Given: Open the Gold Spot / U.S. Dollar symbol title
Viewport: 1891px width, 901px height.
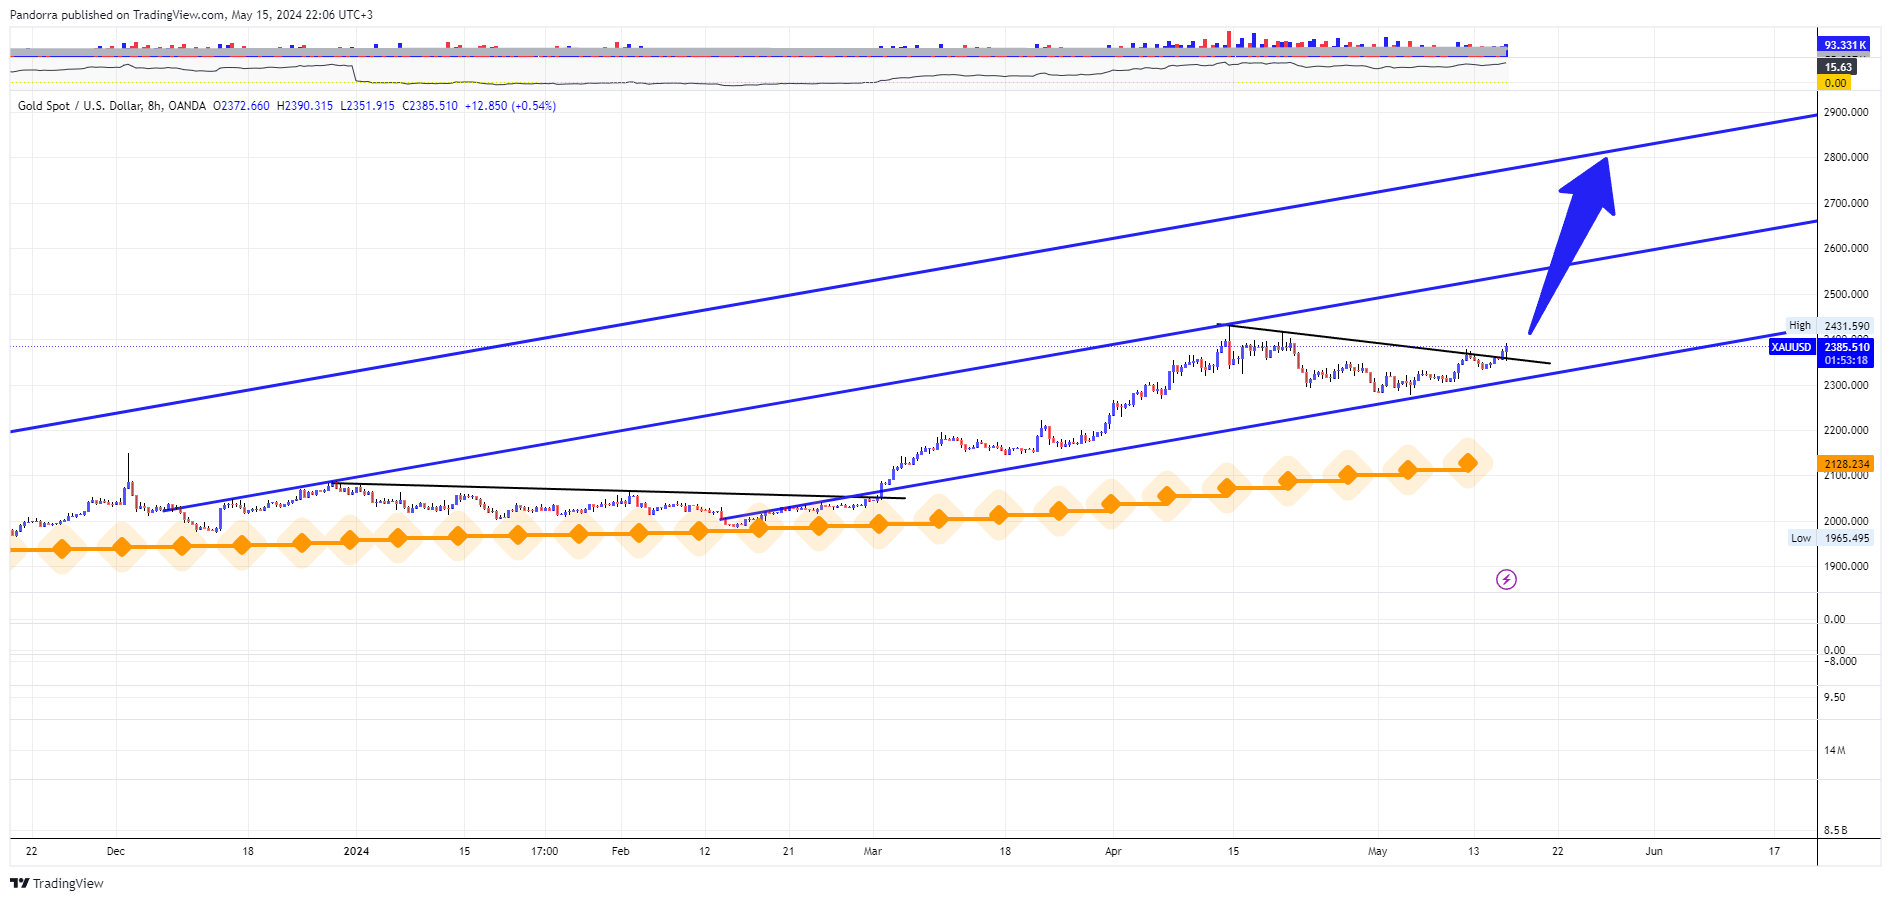Looking at the screenshot, I should [x=112, y=106].
